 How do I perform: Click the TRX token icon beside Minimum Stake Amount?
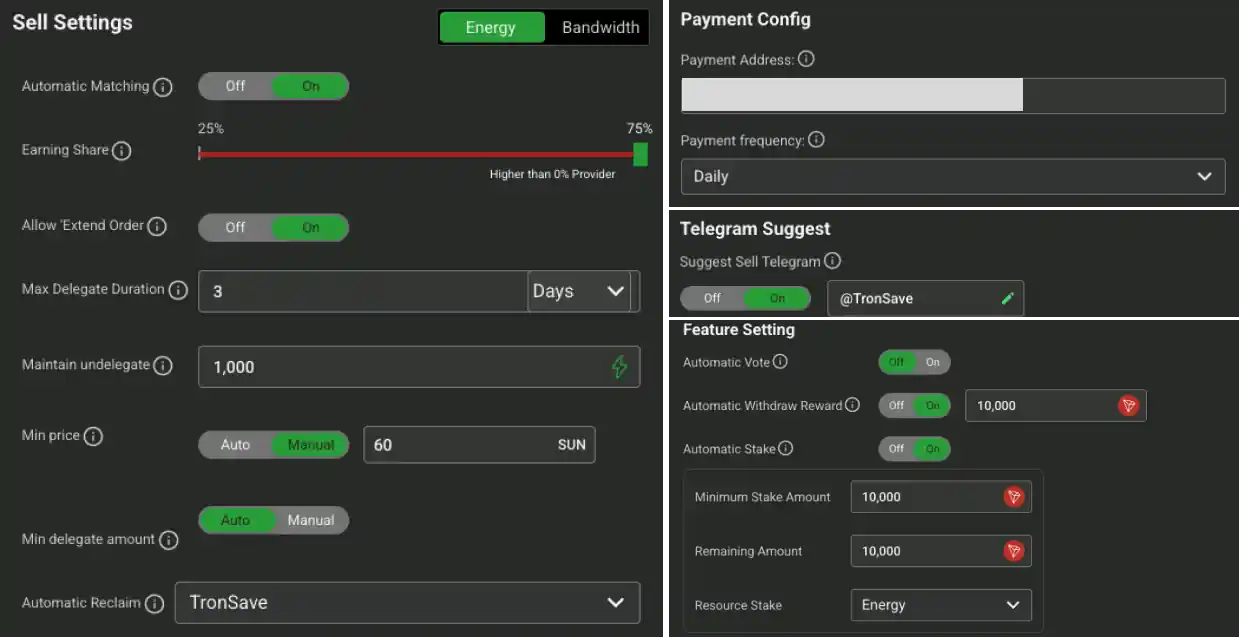pos(1014,496)
